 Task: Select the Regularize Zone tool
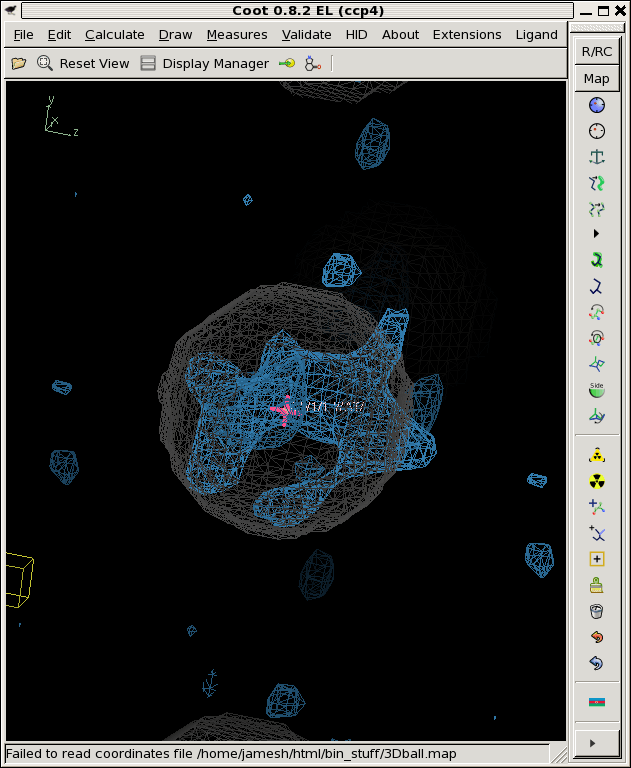(597, 131)
